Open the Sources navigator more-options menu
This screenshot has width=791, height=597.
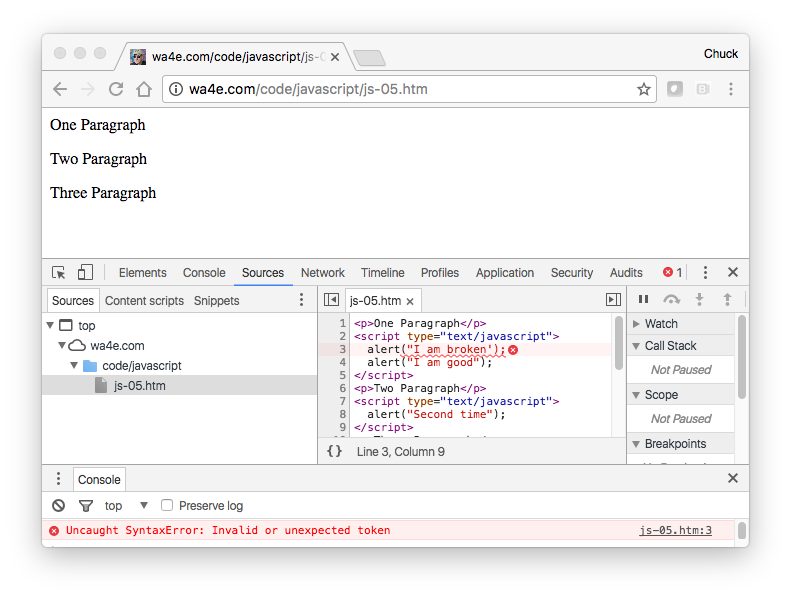coord(301,300)
